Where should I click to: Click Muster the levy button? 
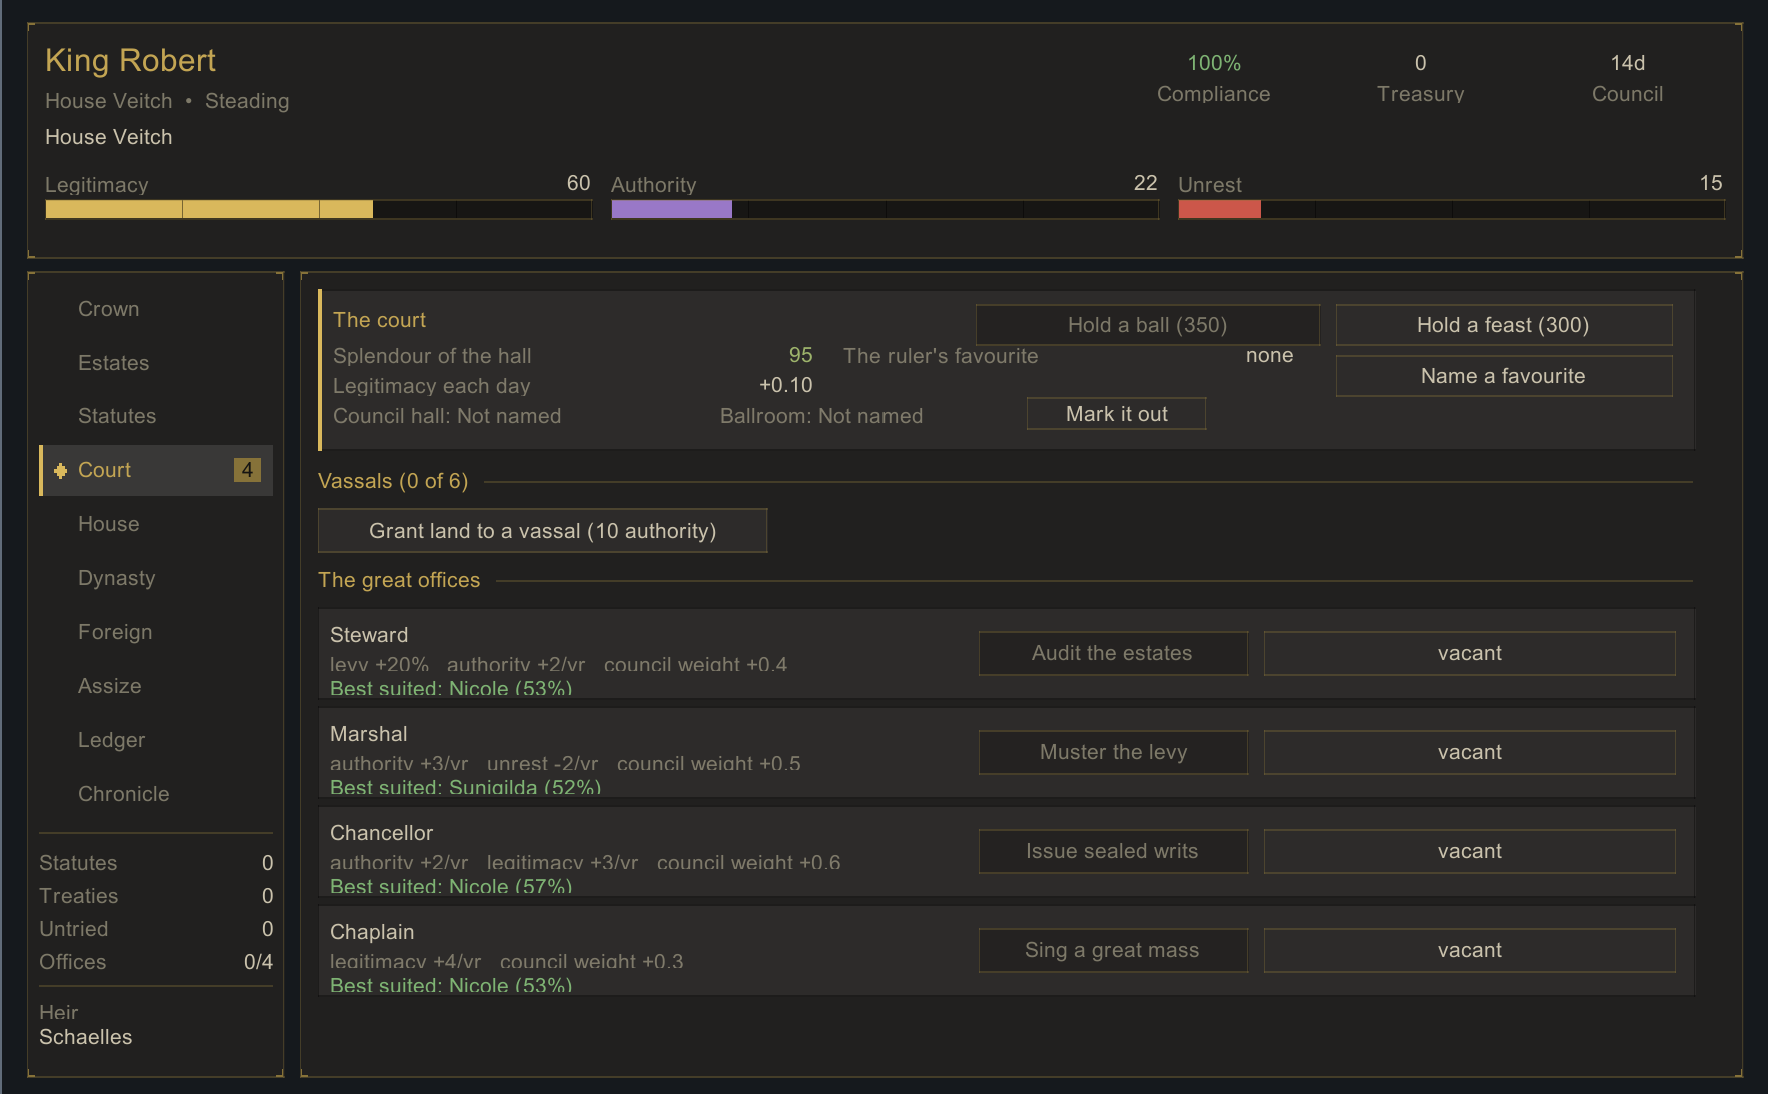point(1112,752)
